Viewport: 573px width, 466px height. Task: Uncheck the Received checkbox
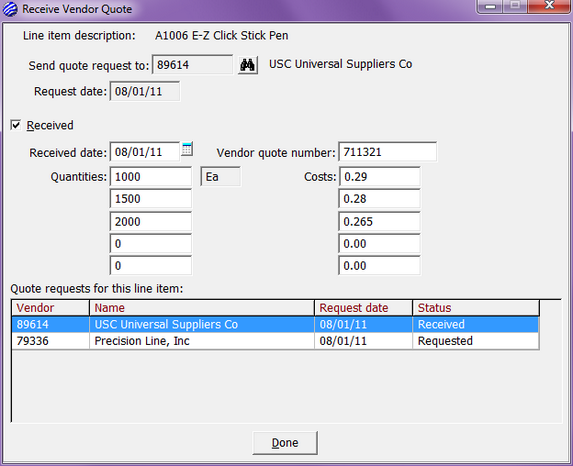coord(16,125)
